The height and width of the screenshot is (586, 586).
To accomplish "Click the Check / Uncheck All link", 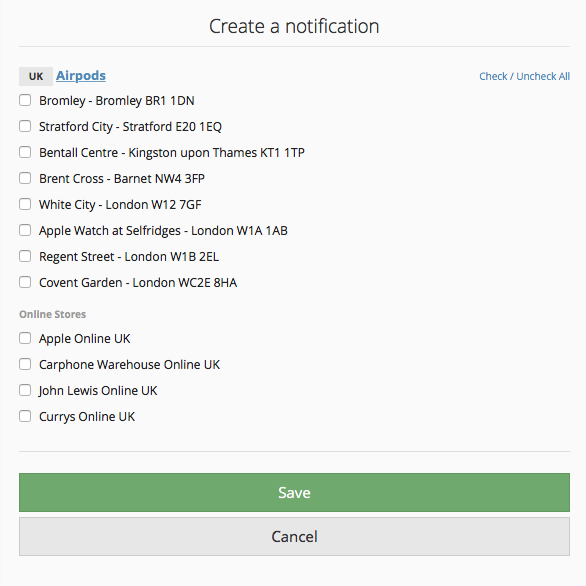I will tap(524, 76).
